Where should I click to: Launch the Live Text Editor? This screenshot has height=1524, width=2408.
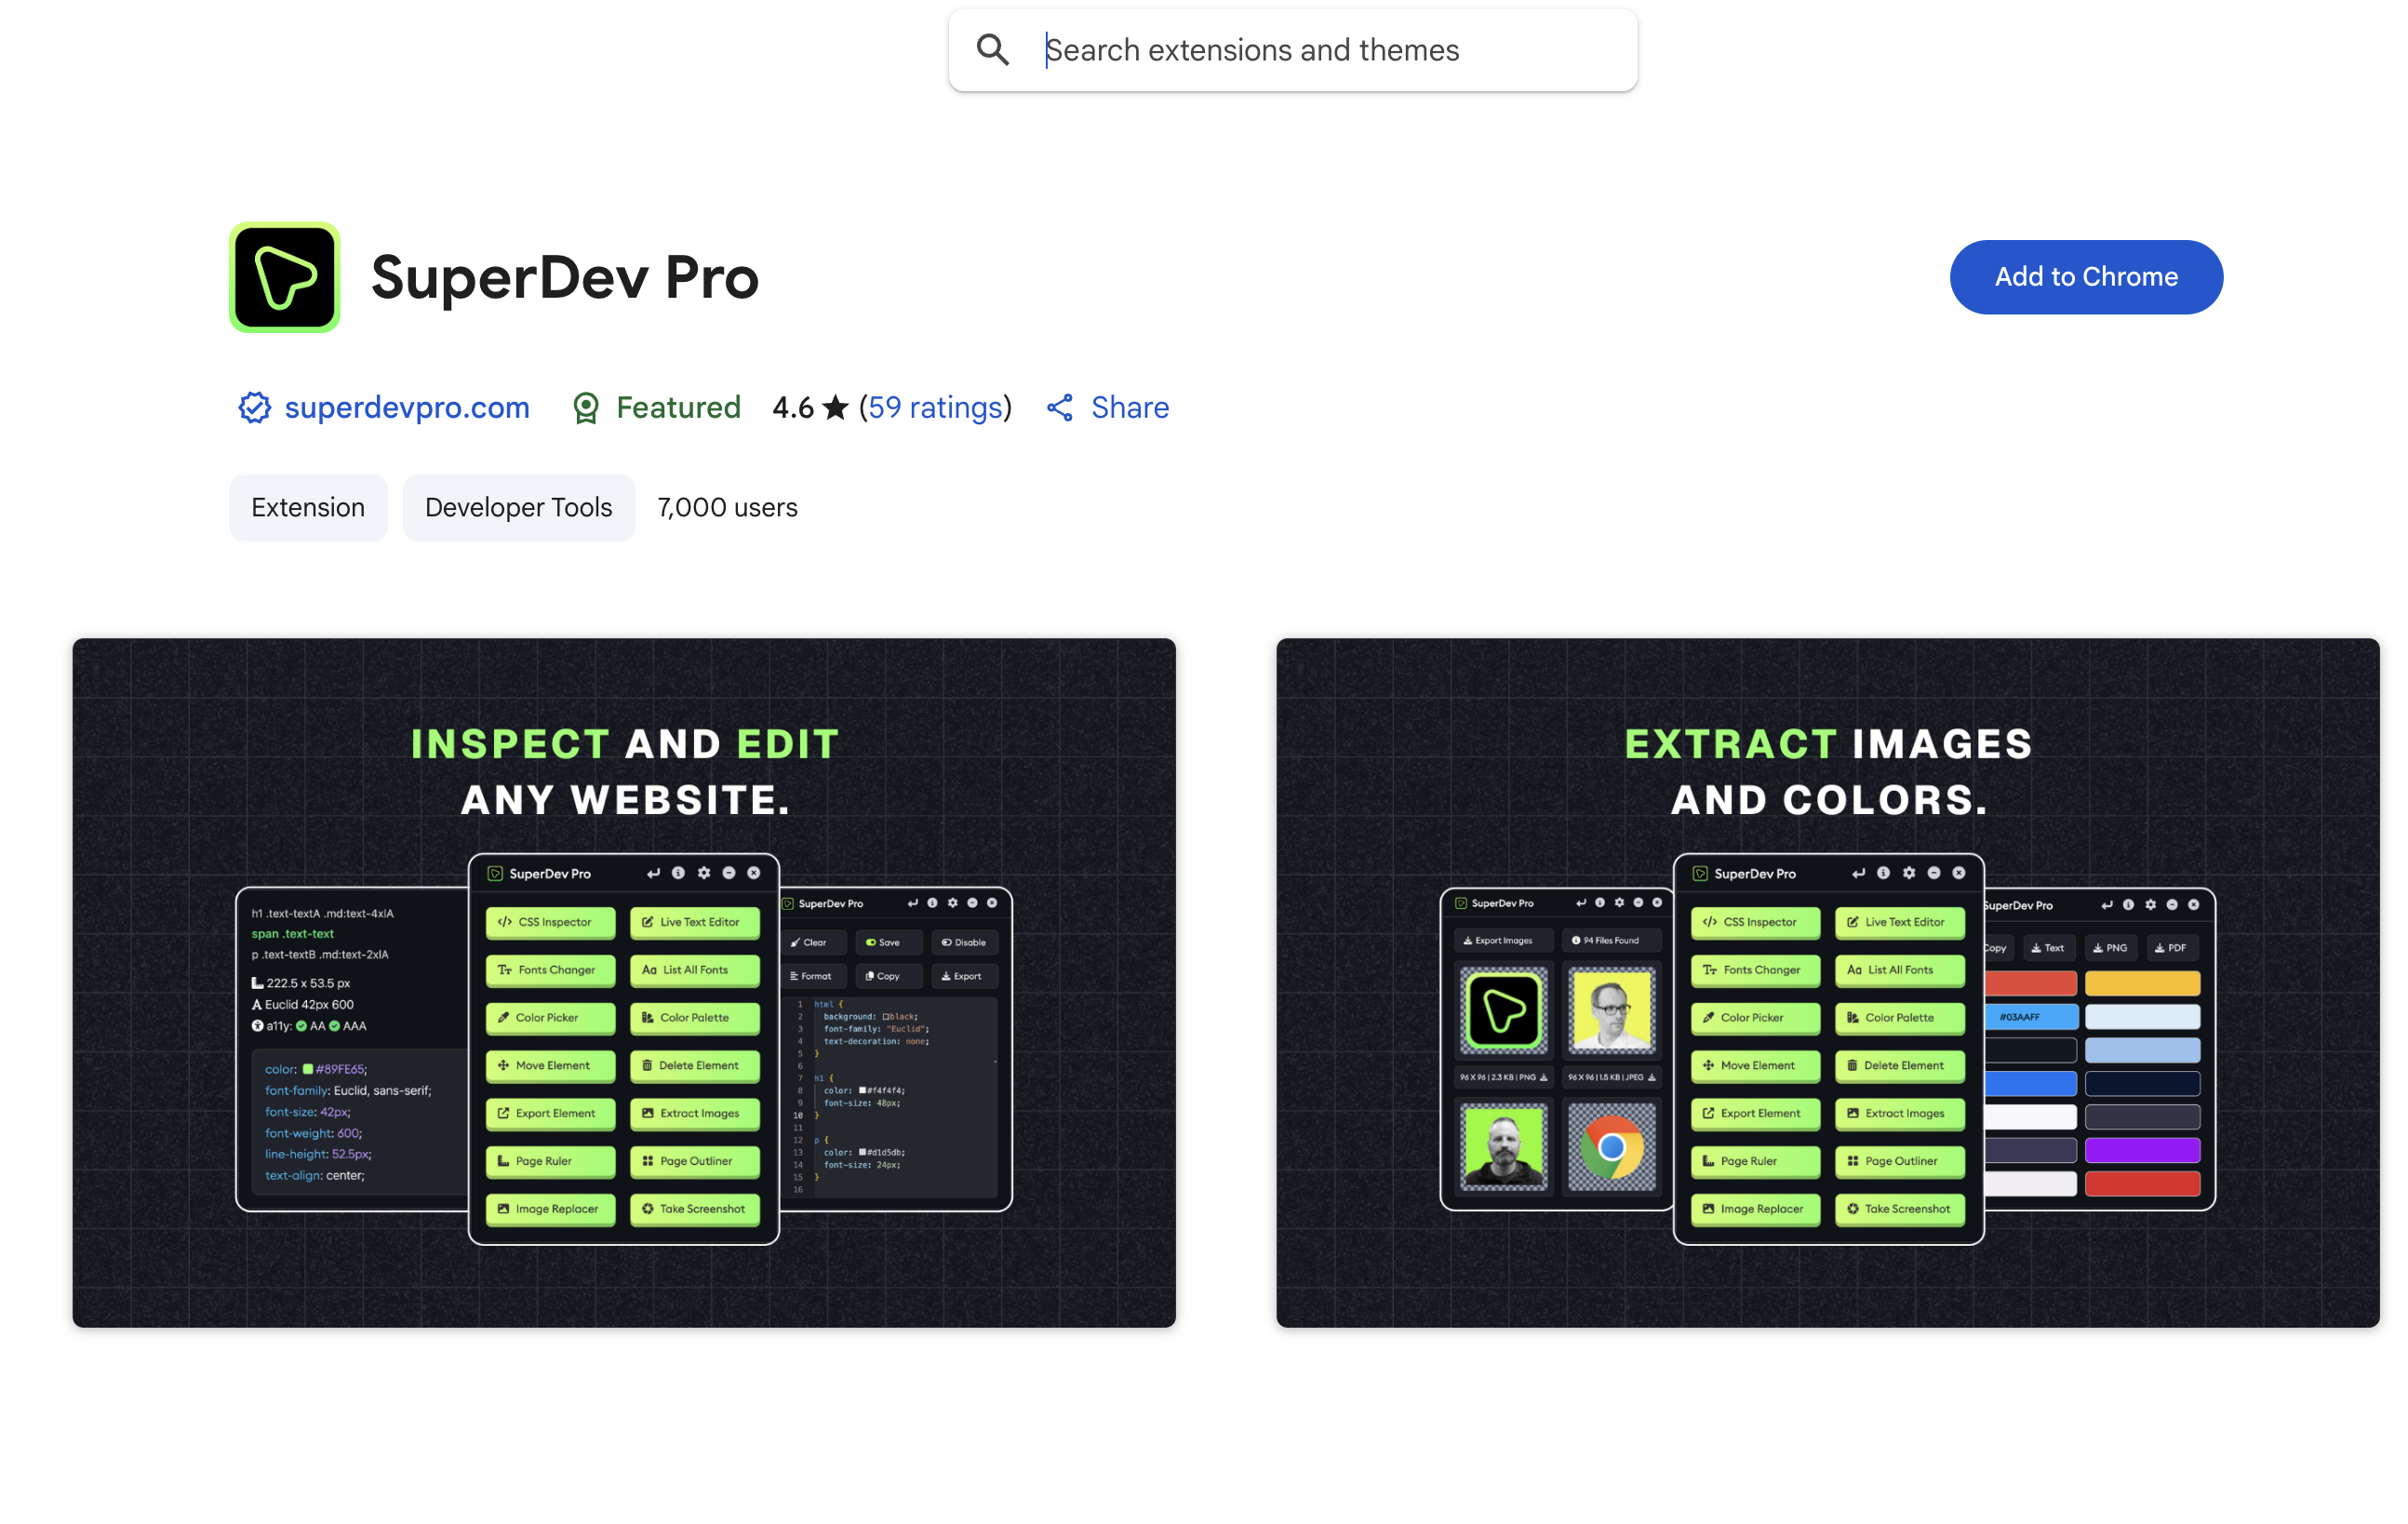click(695, 922)
